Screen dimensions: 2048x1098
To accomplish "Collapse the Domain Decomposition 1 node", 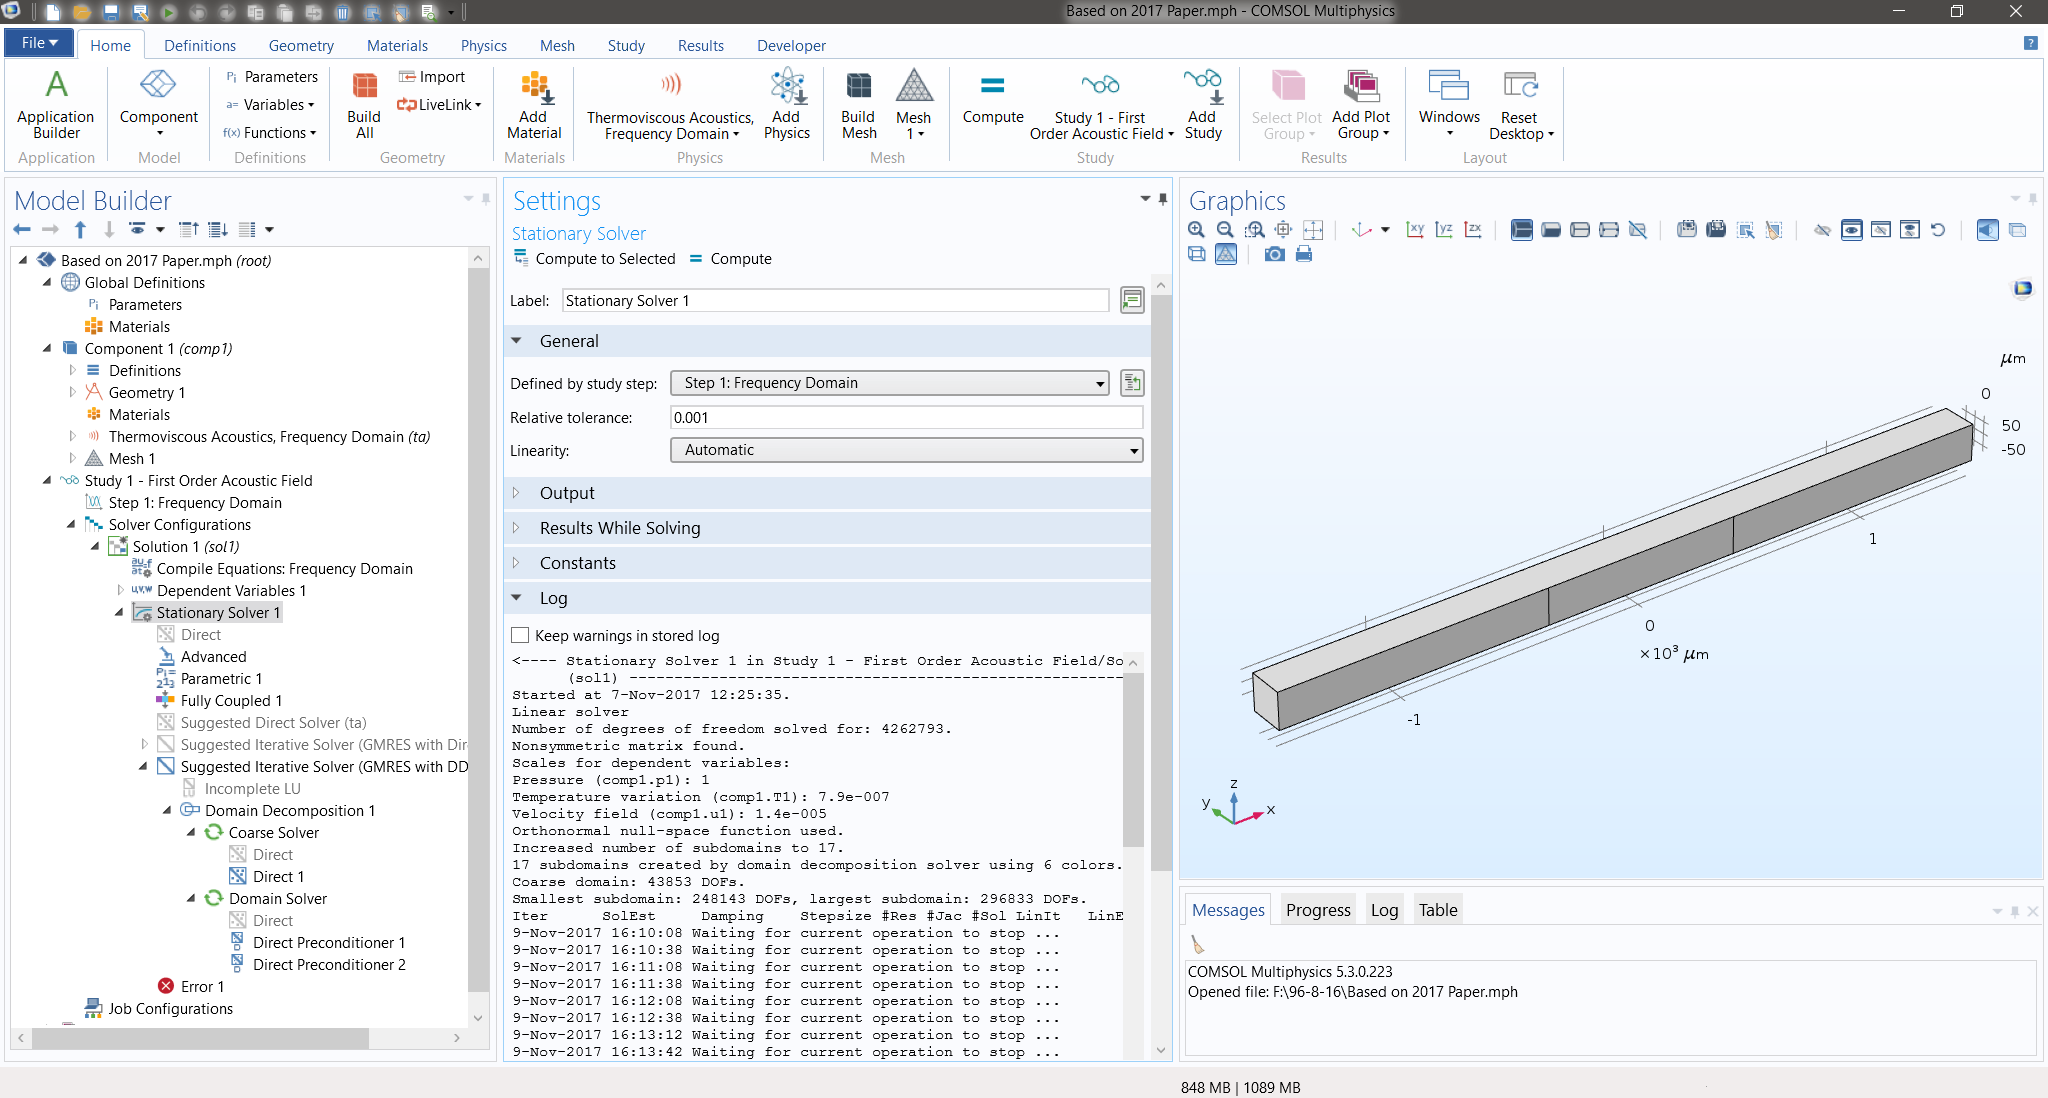I will click(168, 811).
